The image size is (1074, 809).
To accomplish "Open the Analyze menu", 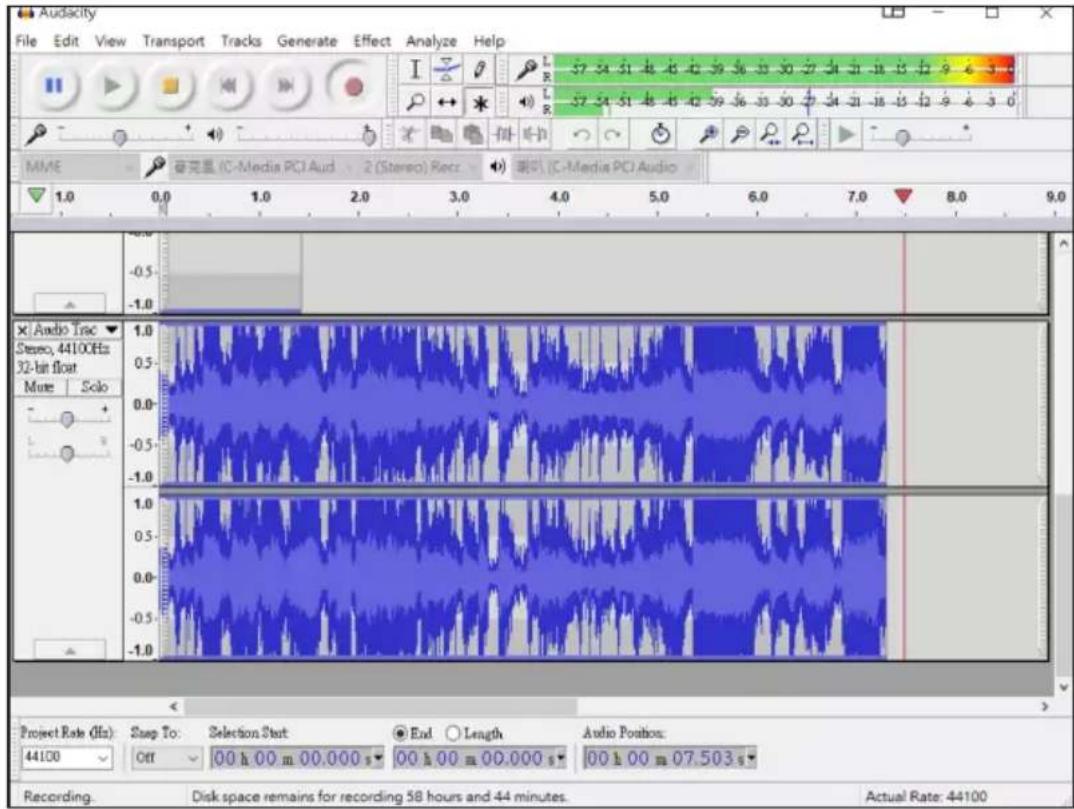I will tap(431, 41).
